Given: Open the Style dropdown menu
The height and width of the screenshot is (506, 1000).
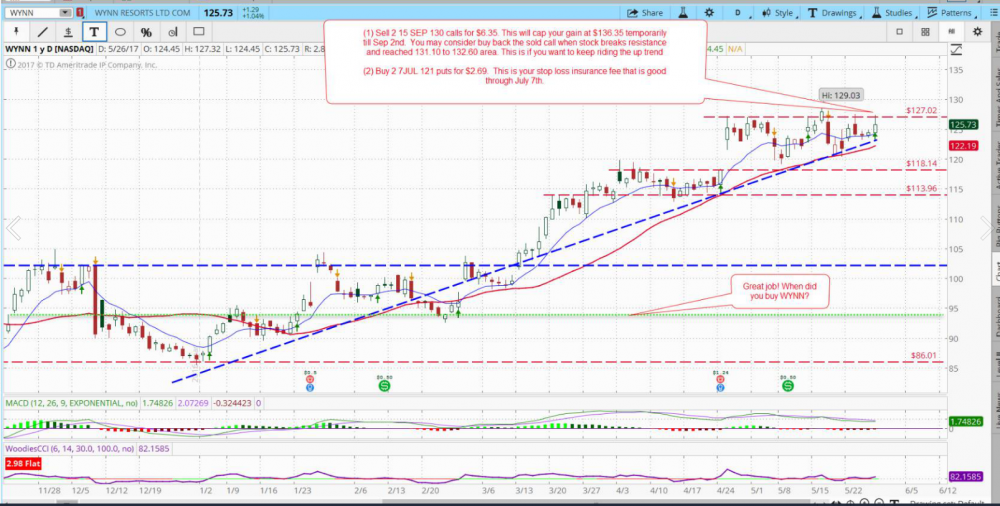Looking at the screenshot, I should coord(778,13).
